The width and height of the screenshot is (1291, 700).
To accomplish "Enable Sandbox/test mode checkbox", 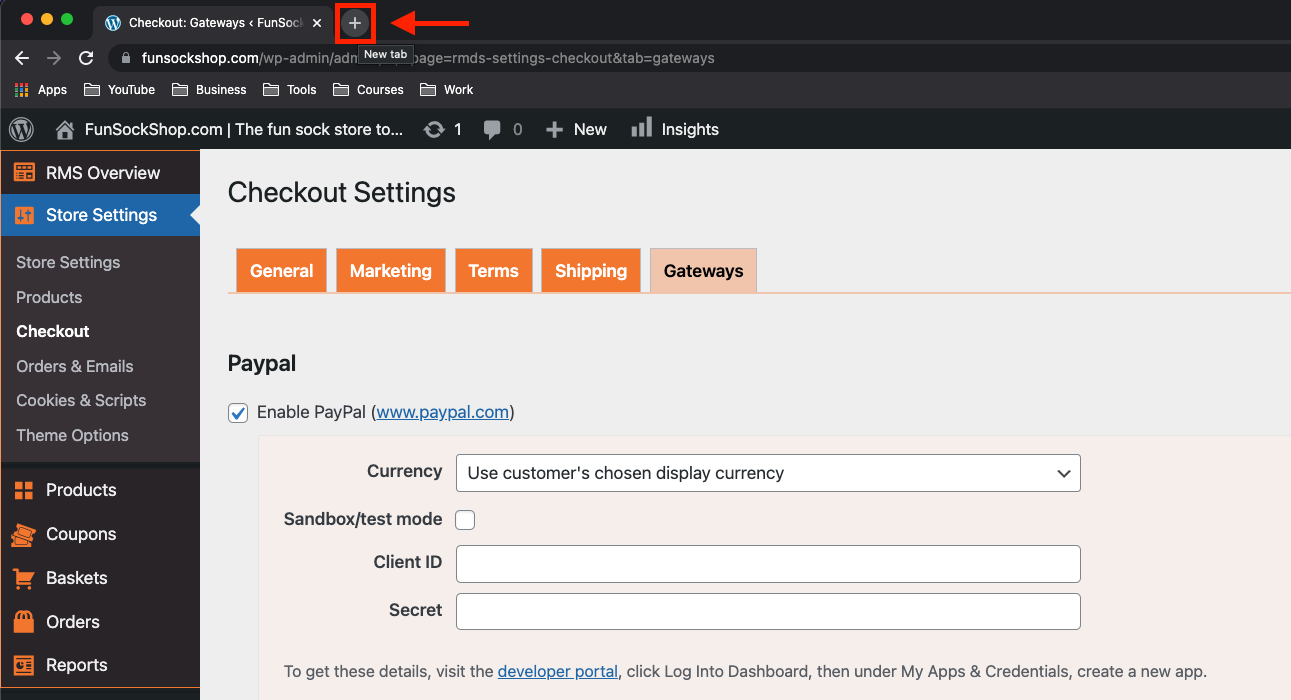I will (465, 520).
